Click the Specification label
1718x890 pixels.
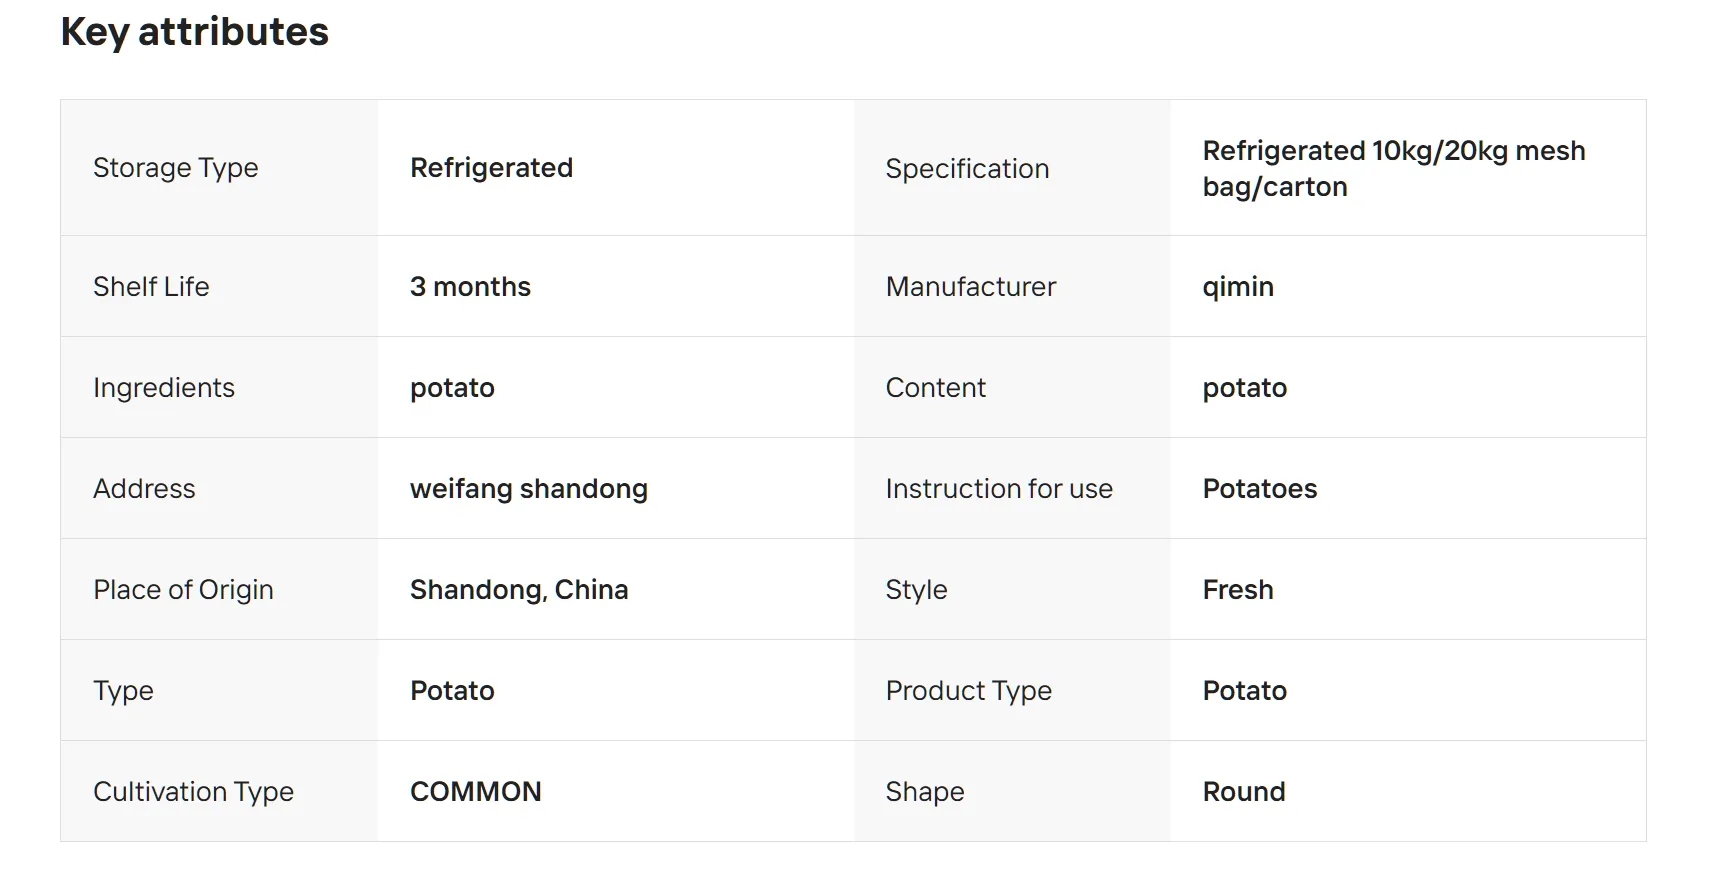click(x=966, y=169)
